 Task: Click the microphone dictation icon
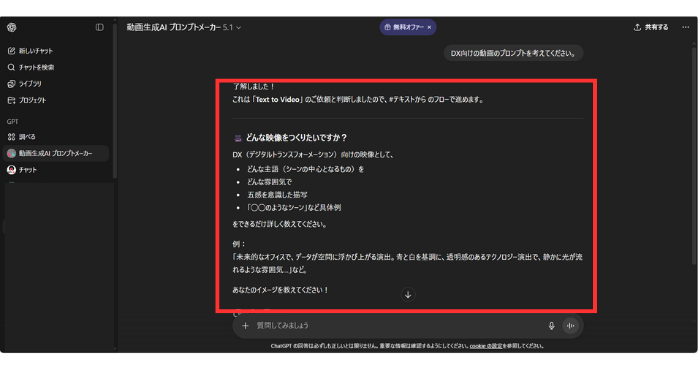point(551,326)
